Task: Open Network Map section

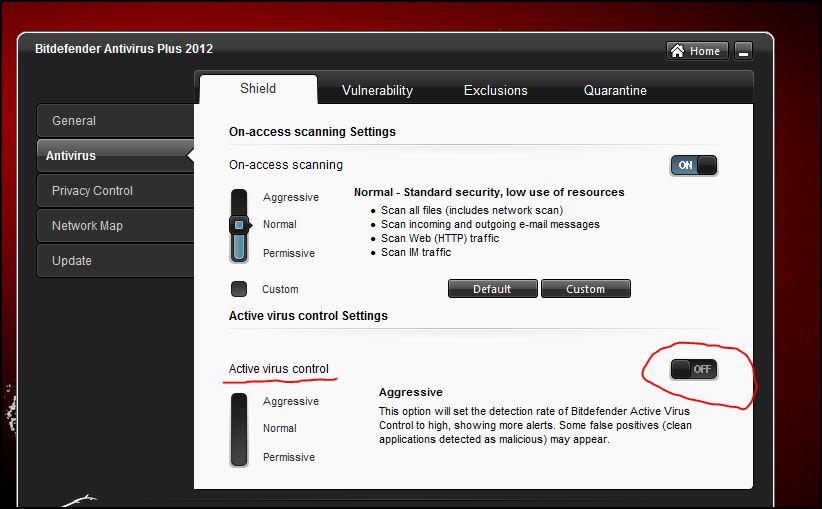Action: pos(115,226)
